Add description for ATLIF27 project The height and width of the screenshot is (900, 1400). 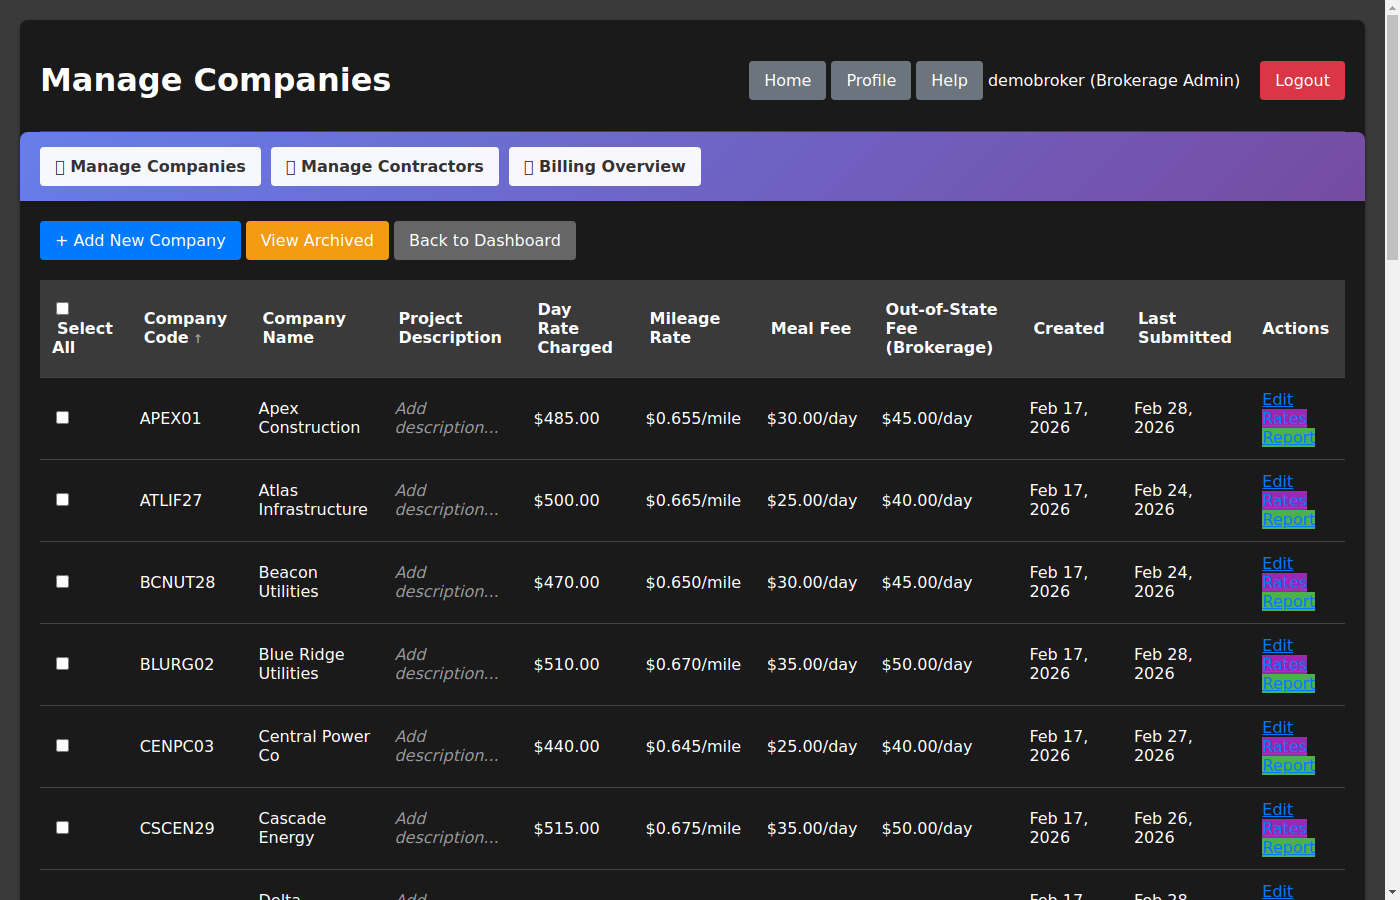tap(447, 500)
